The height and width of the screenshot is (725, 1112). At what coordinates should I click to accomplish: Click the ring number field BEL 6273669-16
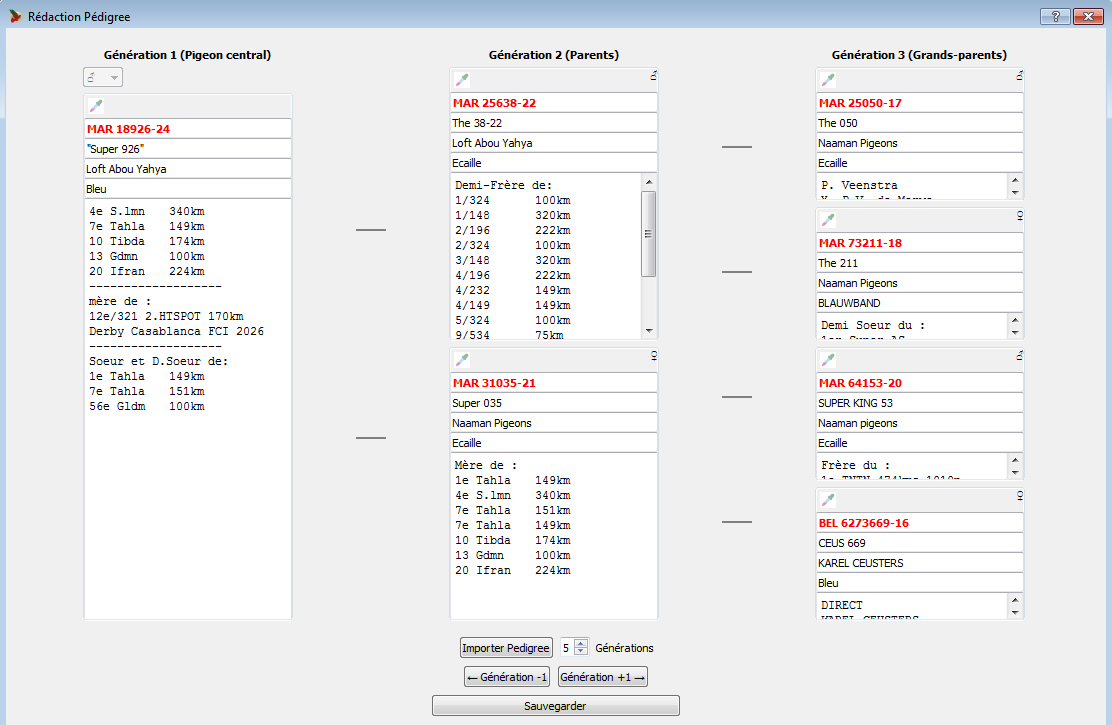pos(920,523)
